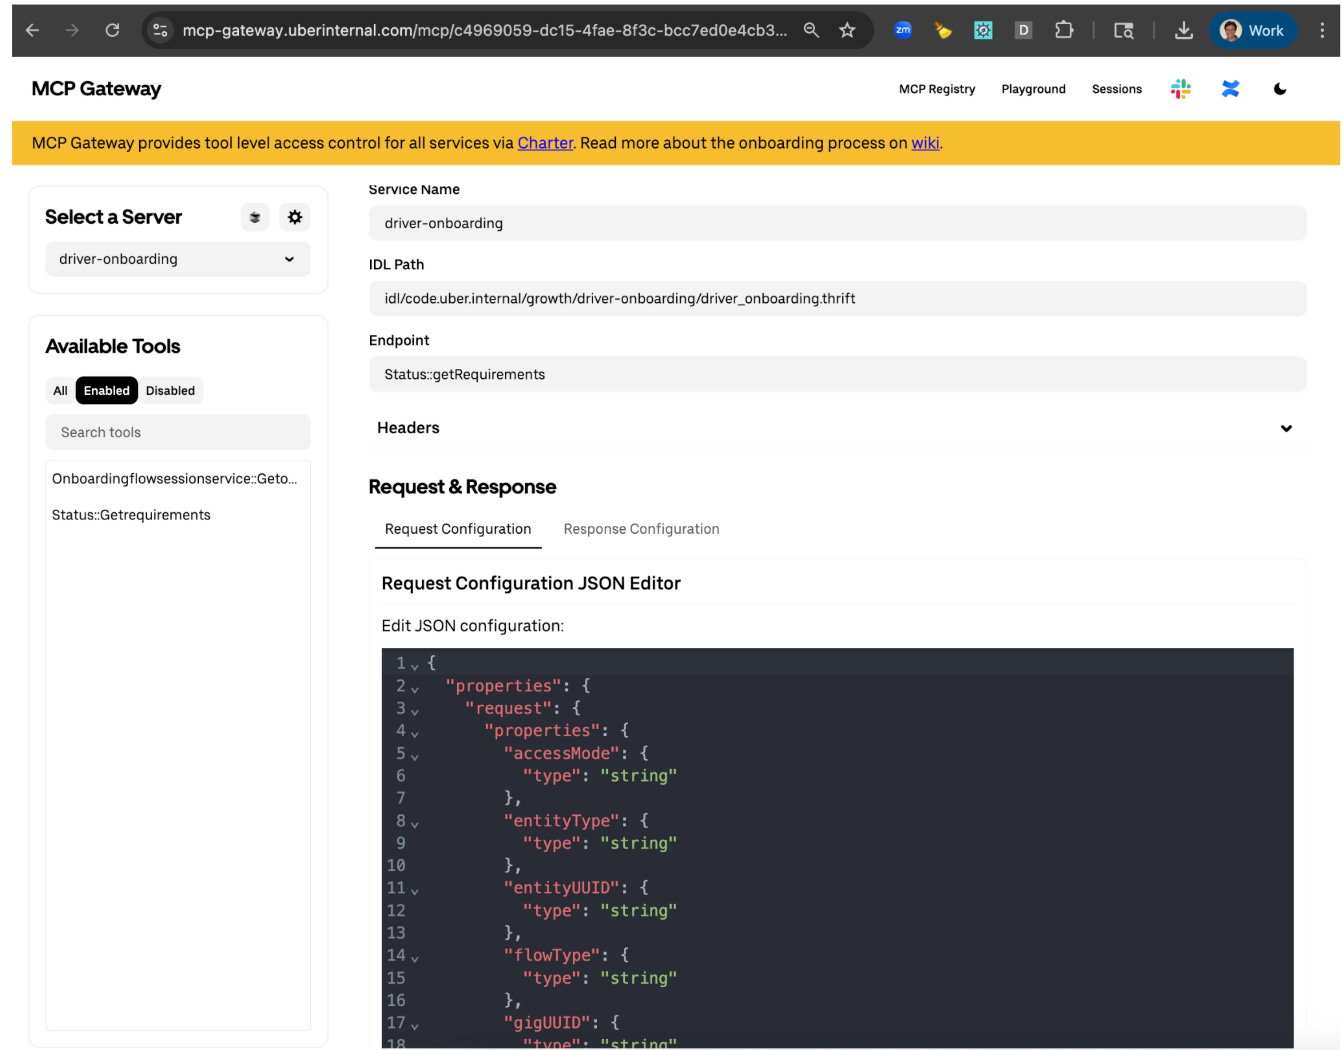Open the Work profile button
This screenshot has height=1050, width=1342.
1253,30
